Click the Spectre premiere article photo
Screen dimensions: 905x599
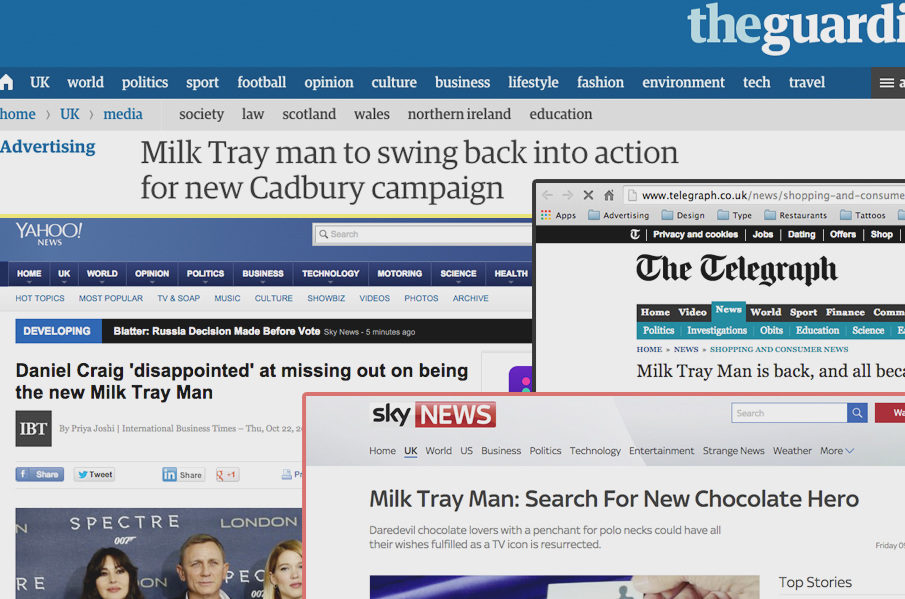point(159,553)
